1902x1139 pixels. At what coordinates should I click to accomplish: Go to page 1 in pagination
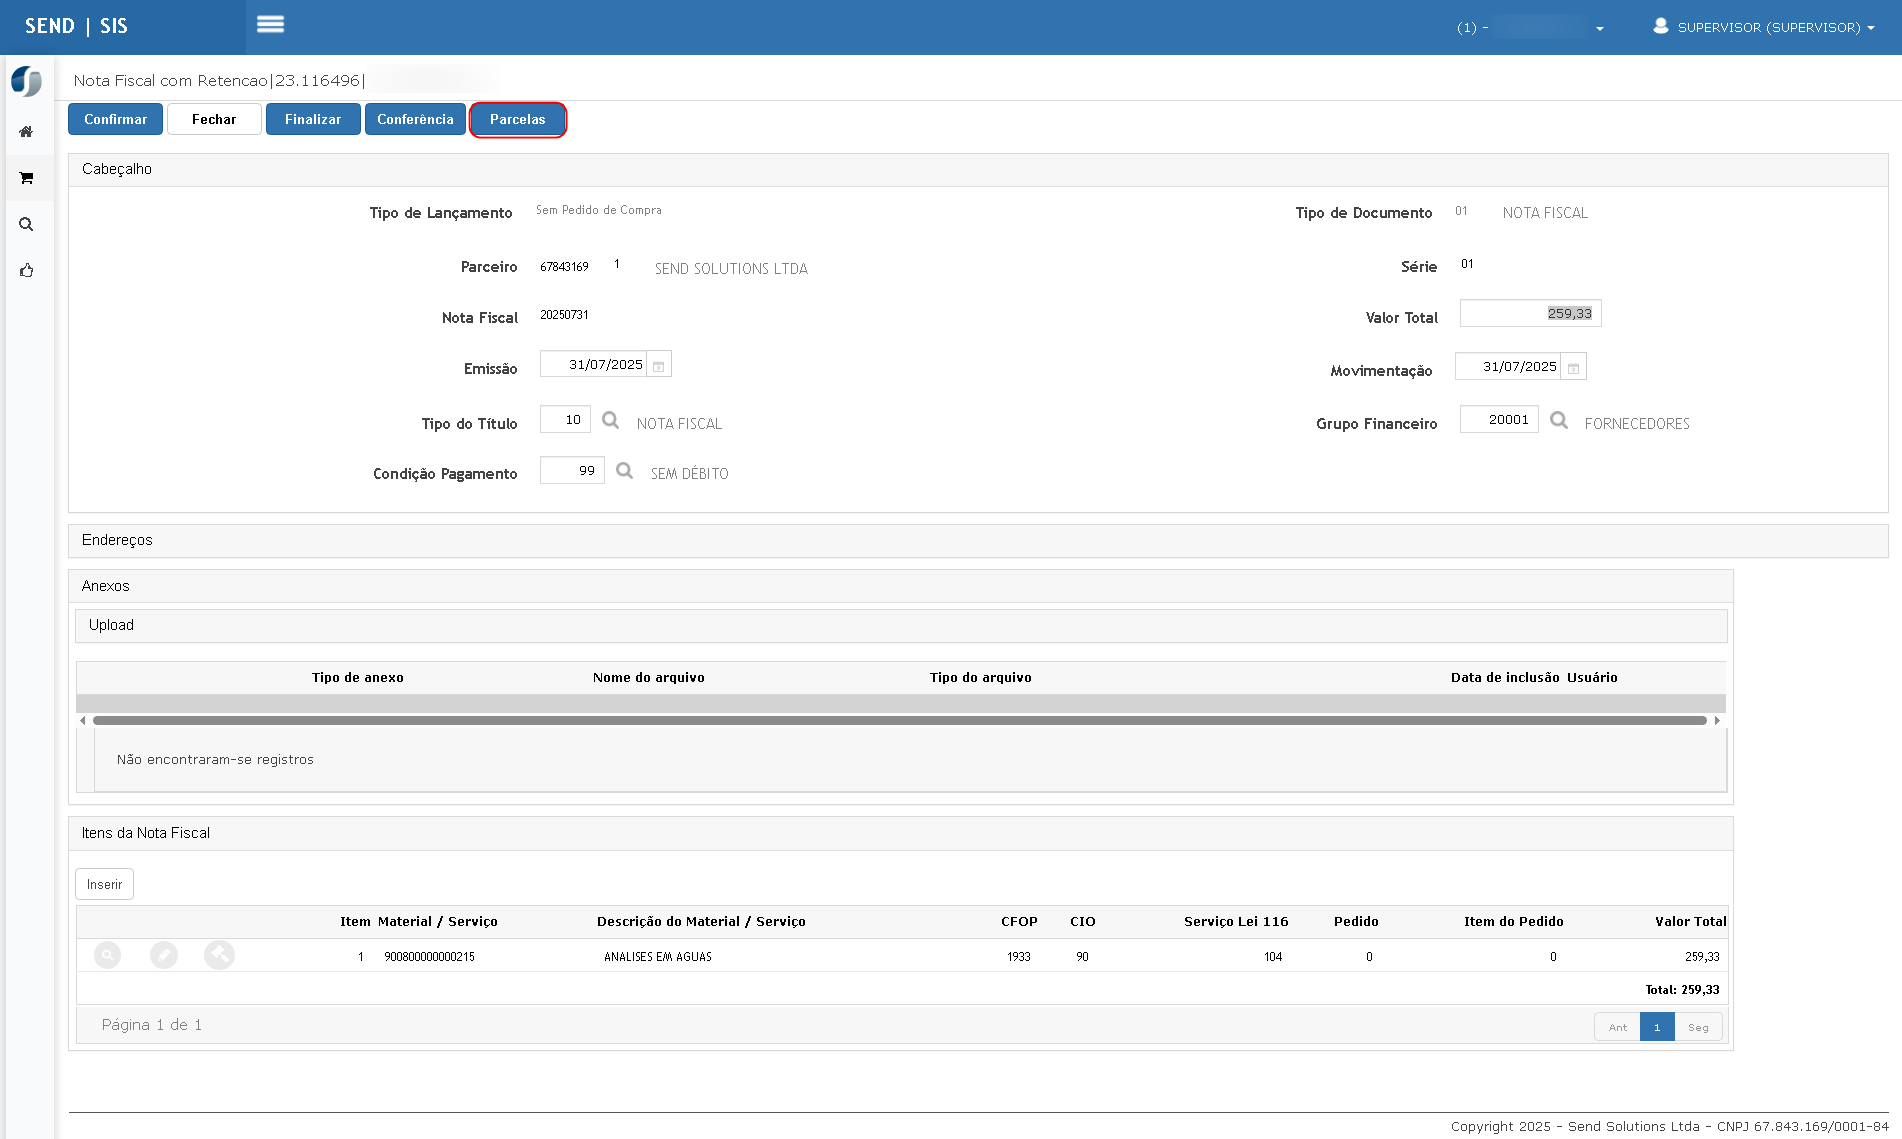point(1657,1027)
